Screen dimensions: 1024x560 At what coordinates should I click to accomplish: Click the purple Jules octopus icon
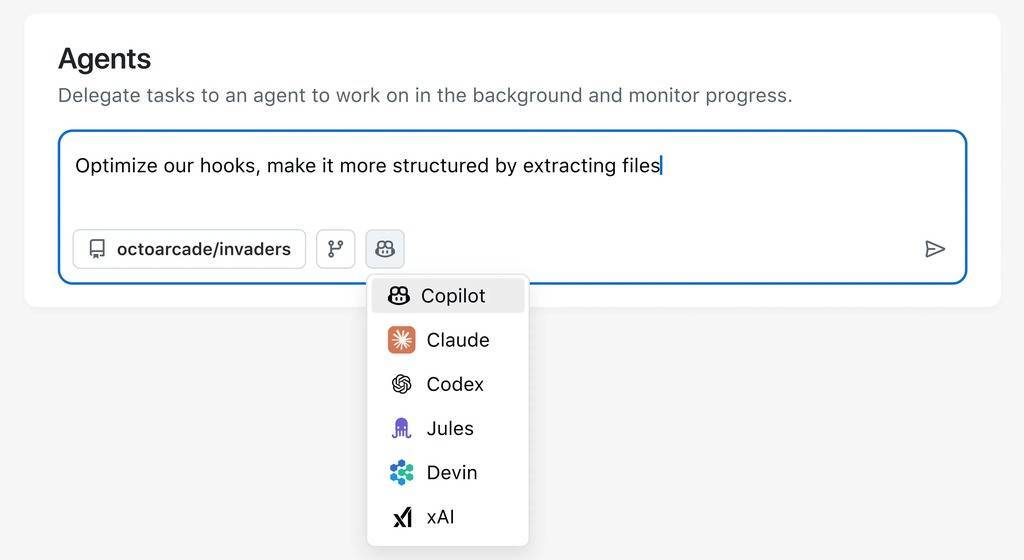point(402,428)
